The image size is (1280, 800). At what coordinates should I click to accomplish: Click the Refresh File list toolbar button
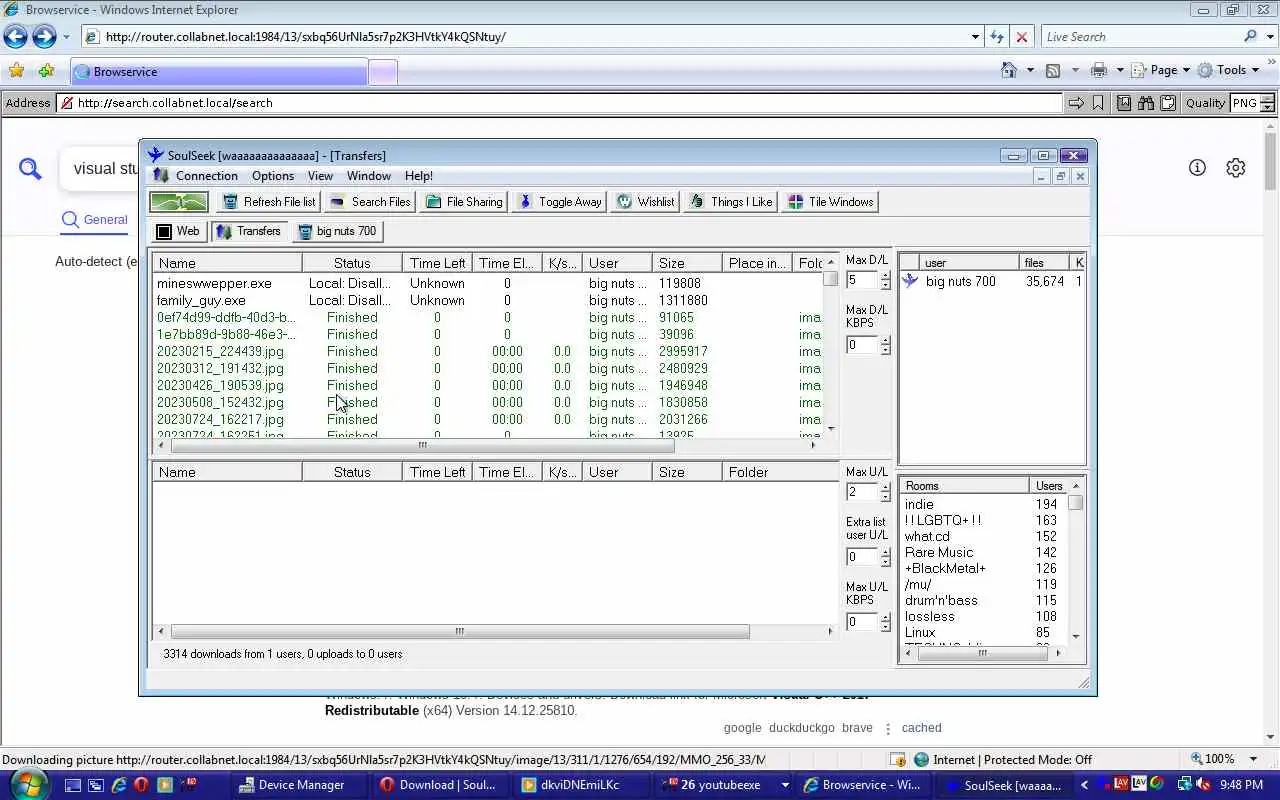tap(269, 202)
